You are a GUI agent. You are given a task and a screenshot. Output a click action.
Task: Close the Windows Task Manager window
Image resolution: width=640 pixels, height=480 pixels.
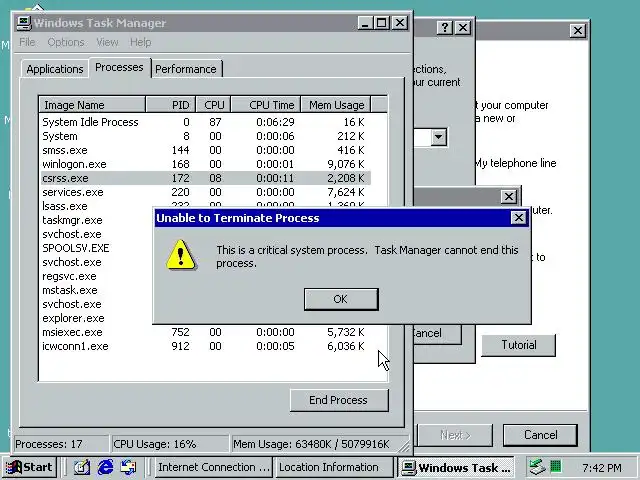(400, 23)
